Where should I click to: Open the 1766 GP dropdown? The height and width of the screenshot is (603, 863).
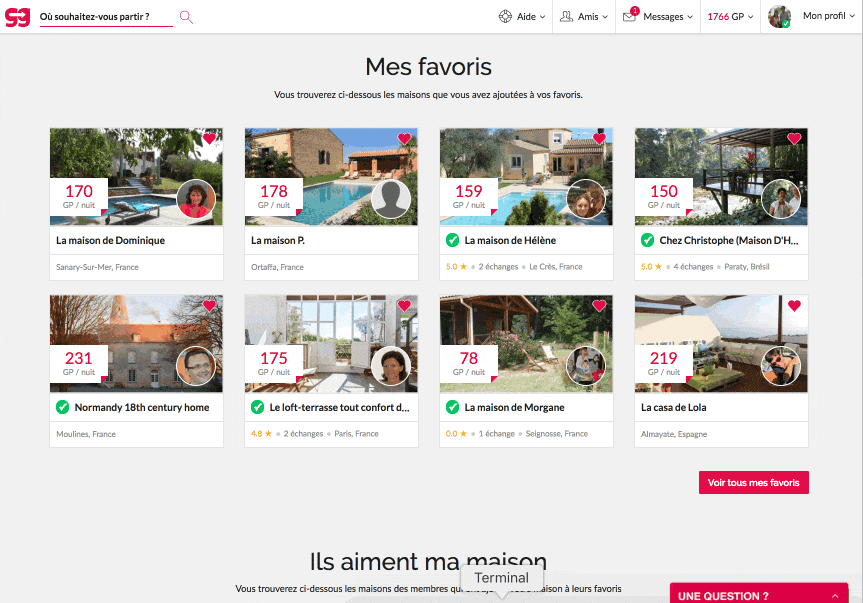click(730, 17)
